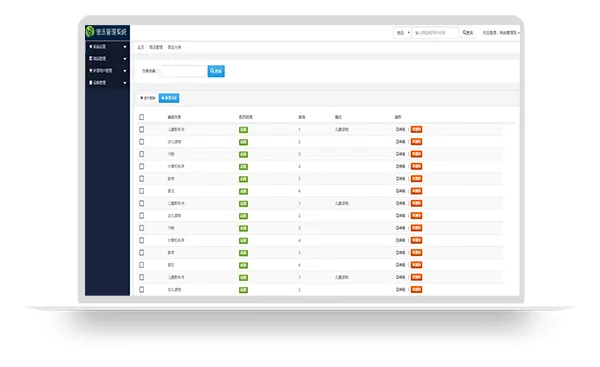Open the administrator account dropdown at top right

(x=501, y=33)
